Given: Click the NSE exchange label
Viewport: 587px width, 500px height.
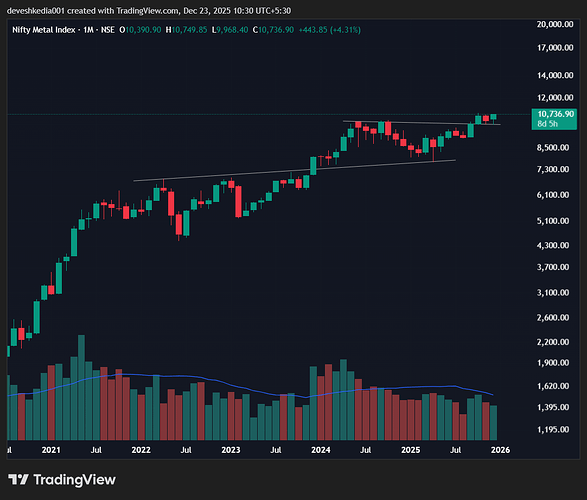Looking at the screenshot, I should (x=108, y=30).
